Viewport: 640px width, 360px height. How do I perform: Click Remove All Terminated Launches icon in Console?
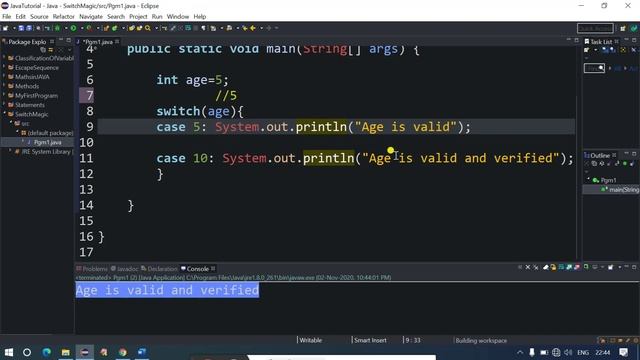pos(536,267)
